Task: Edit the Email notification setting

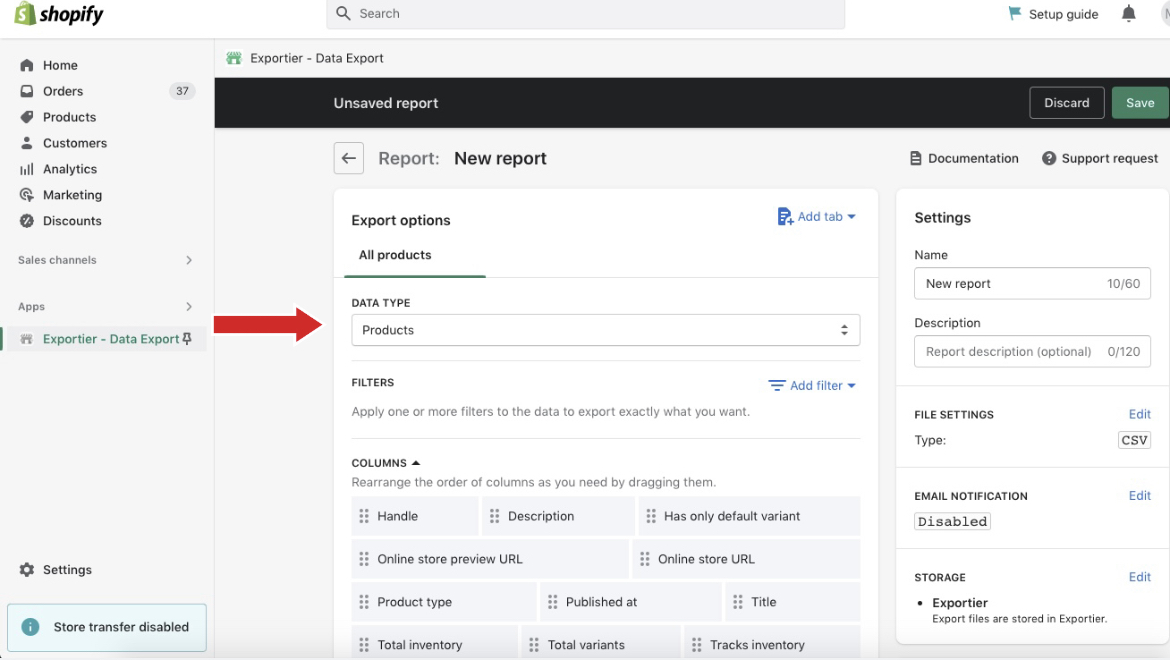Action: (x=1139, y=496)
